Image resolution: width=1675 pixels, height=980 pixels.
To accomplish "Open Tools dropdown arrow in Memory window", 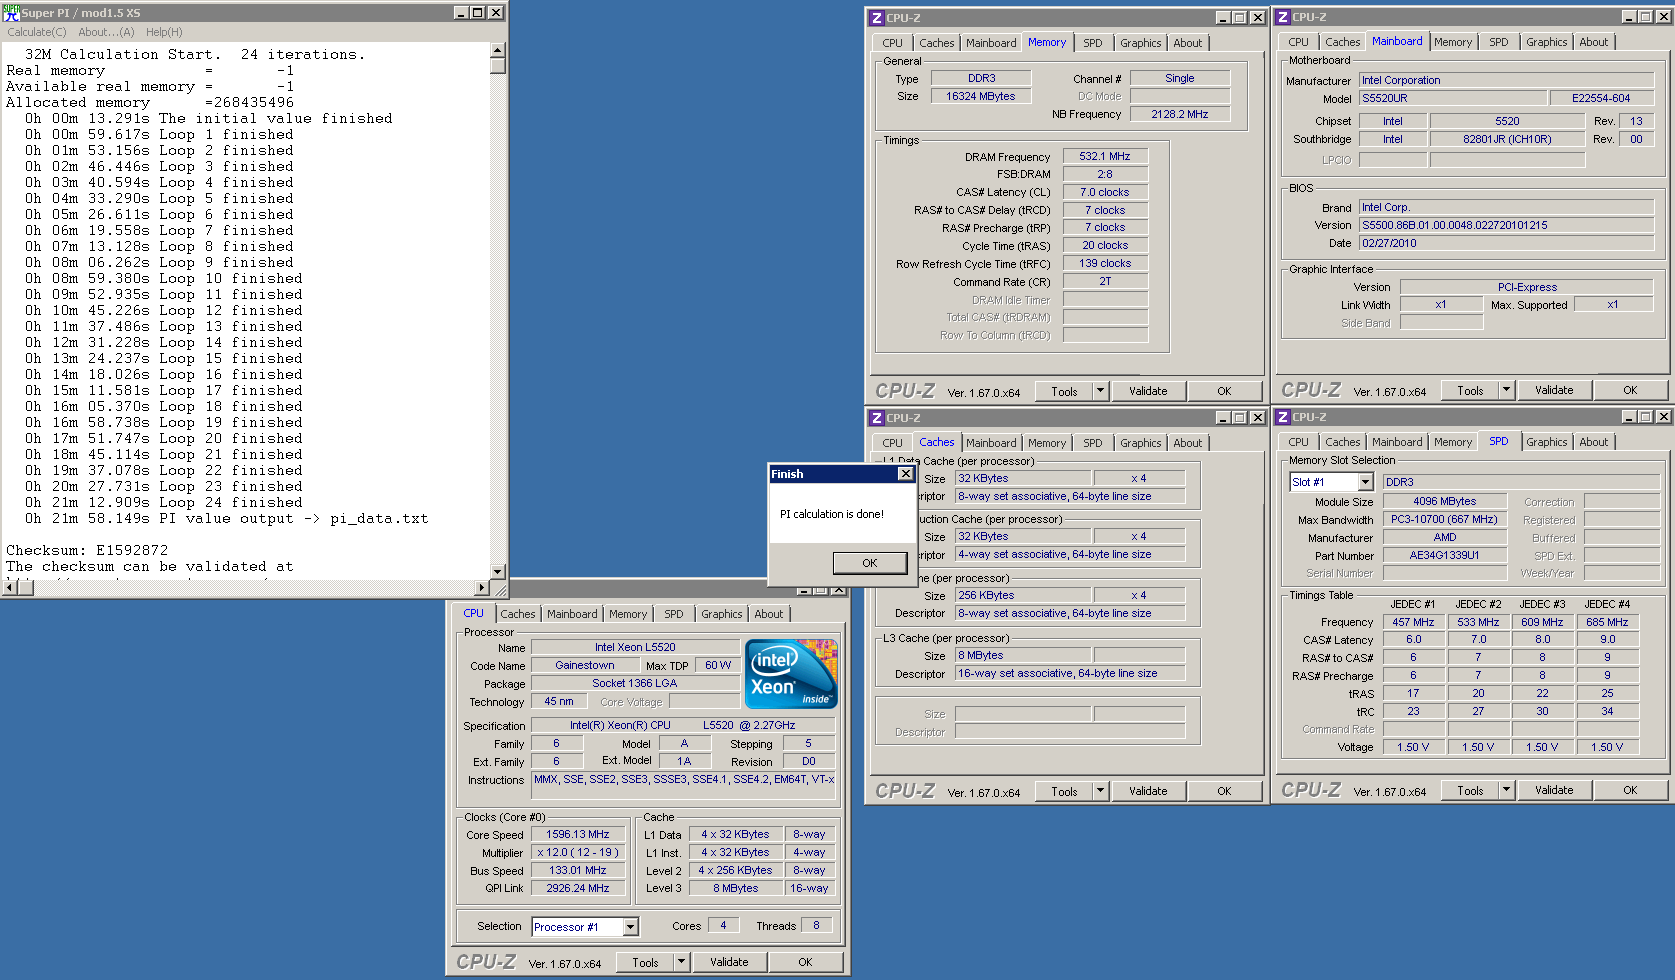I will [1100, 391].
